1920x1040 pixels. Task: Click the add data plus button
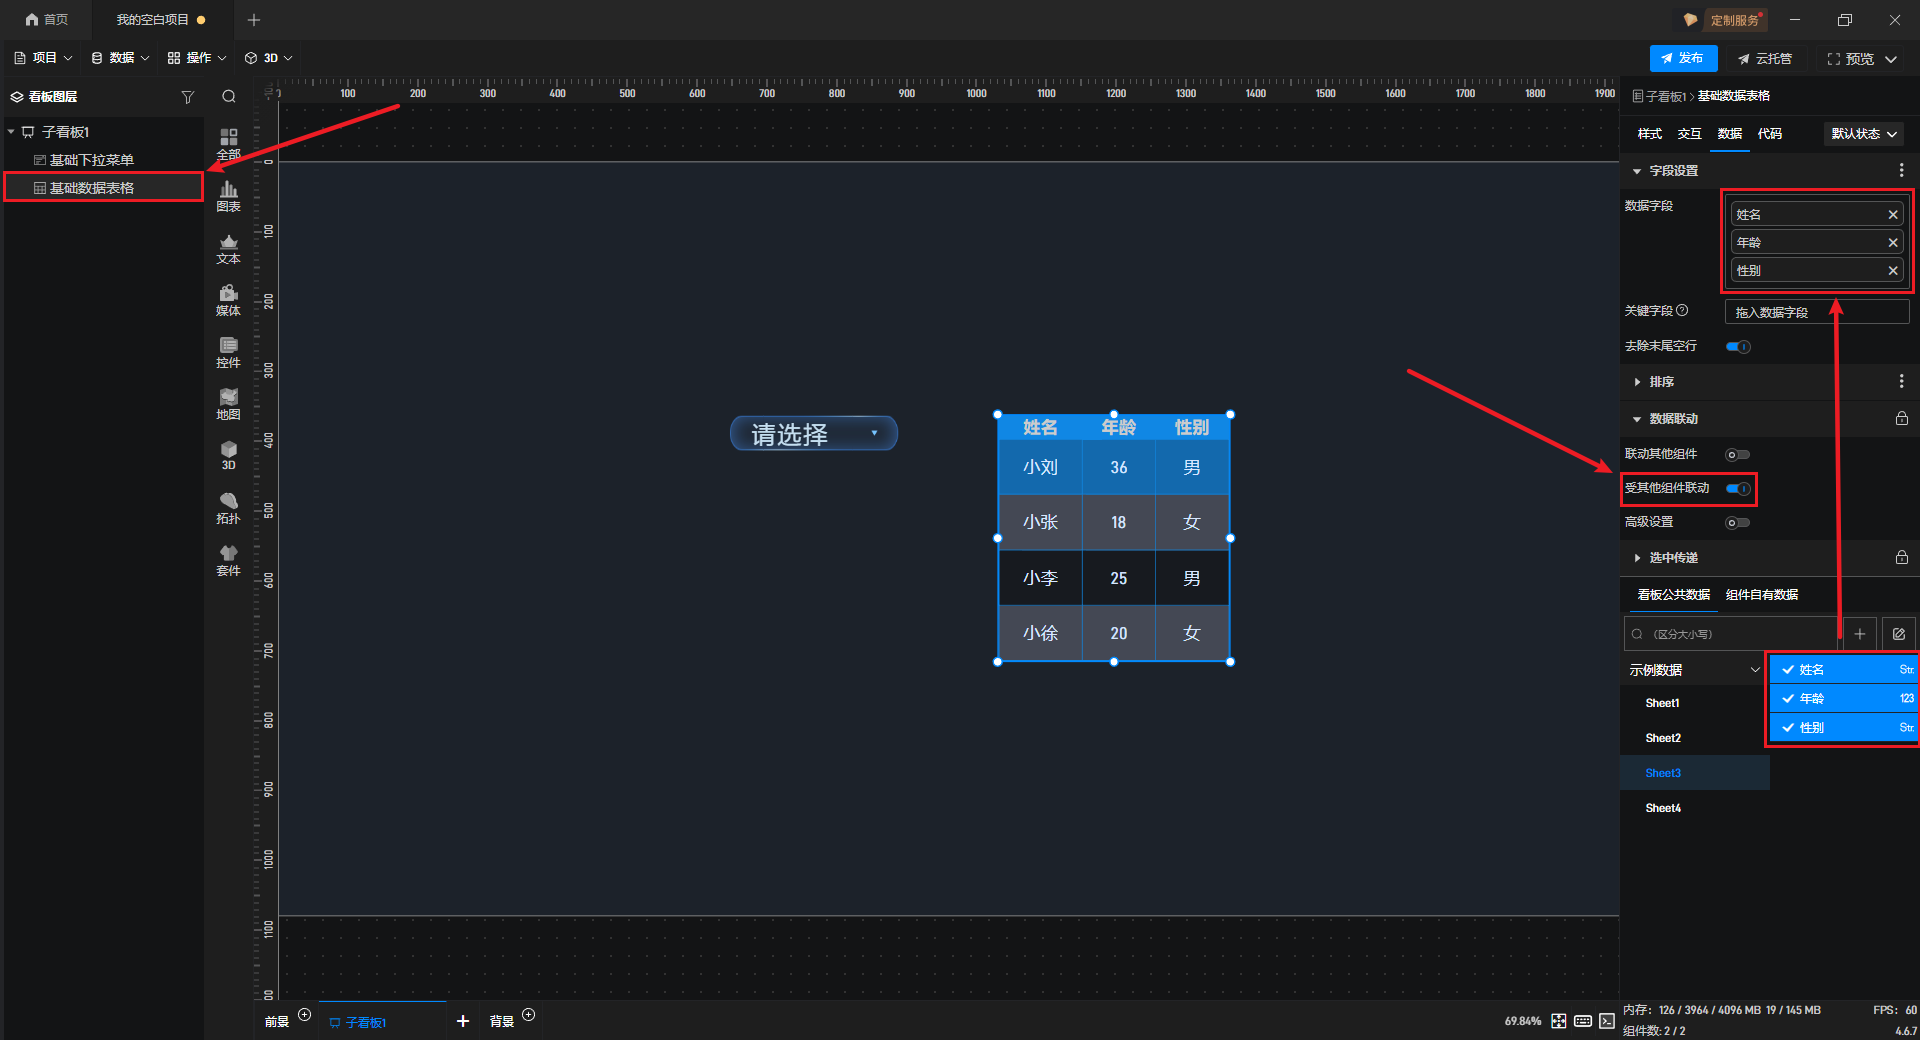(x=1859, y=634)
